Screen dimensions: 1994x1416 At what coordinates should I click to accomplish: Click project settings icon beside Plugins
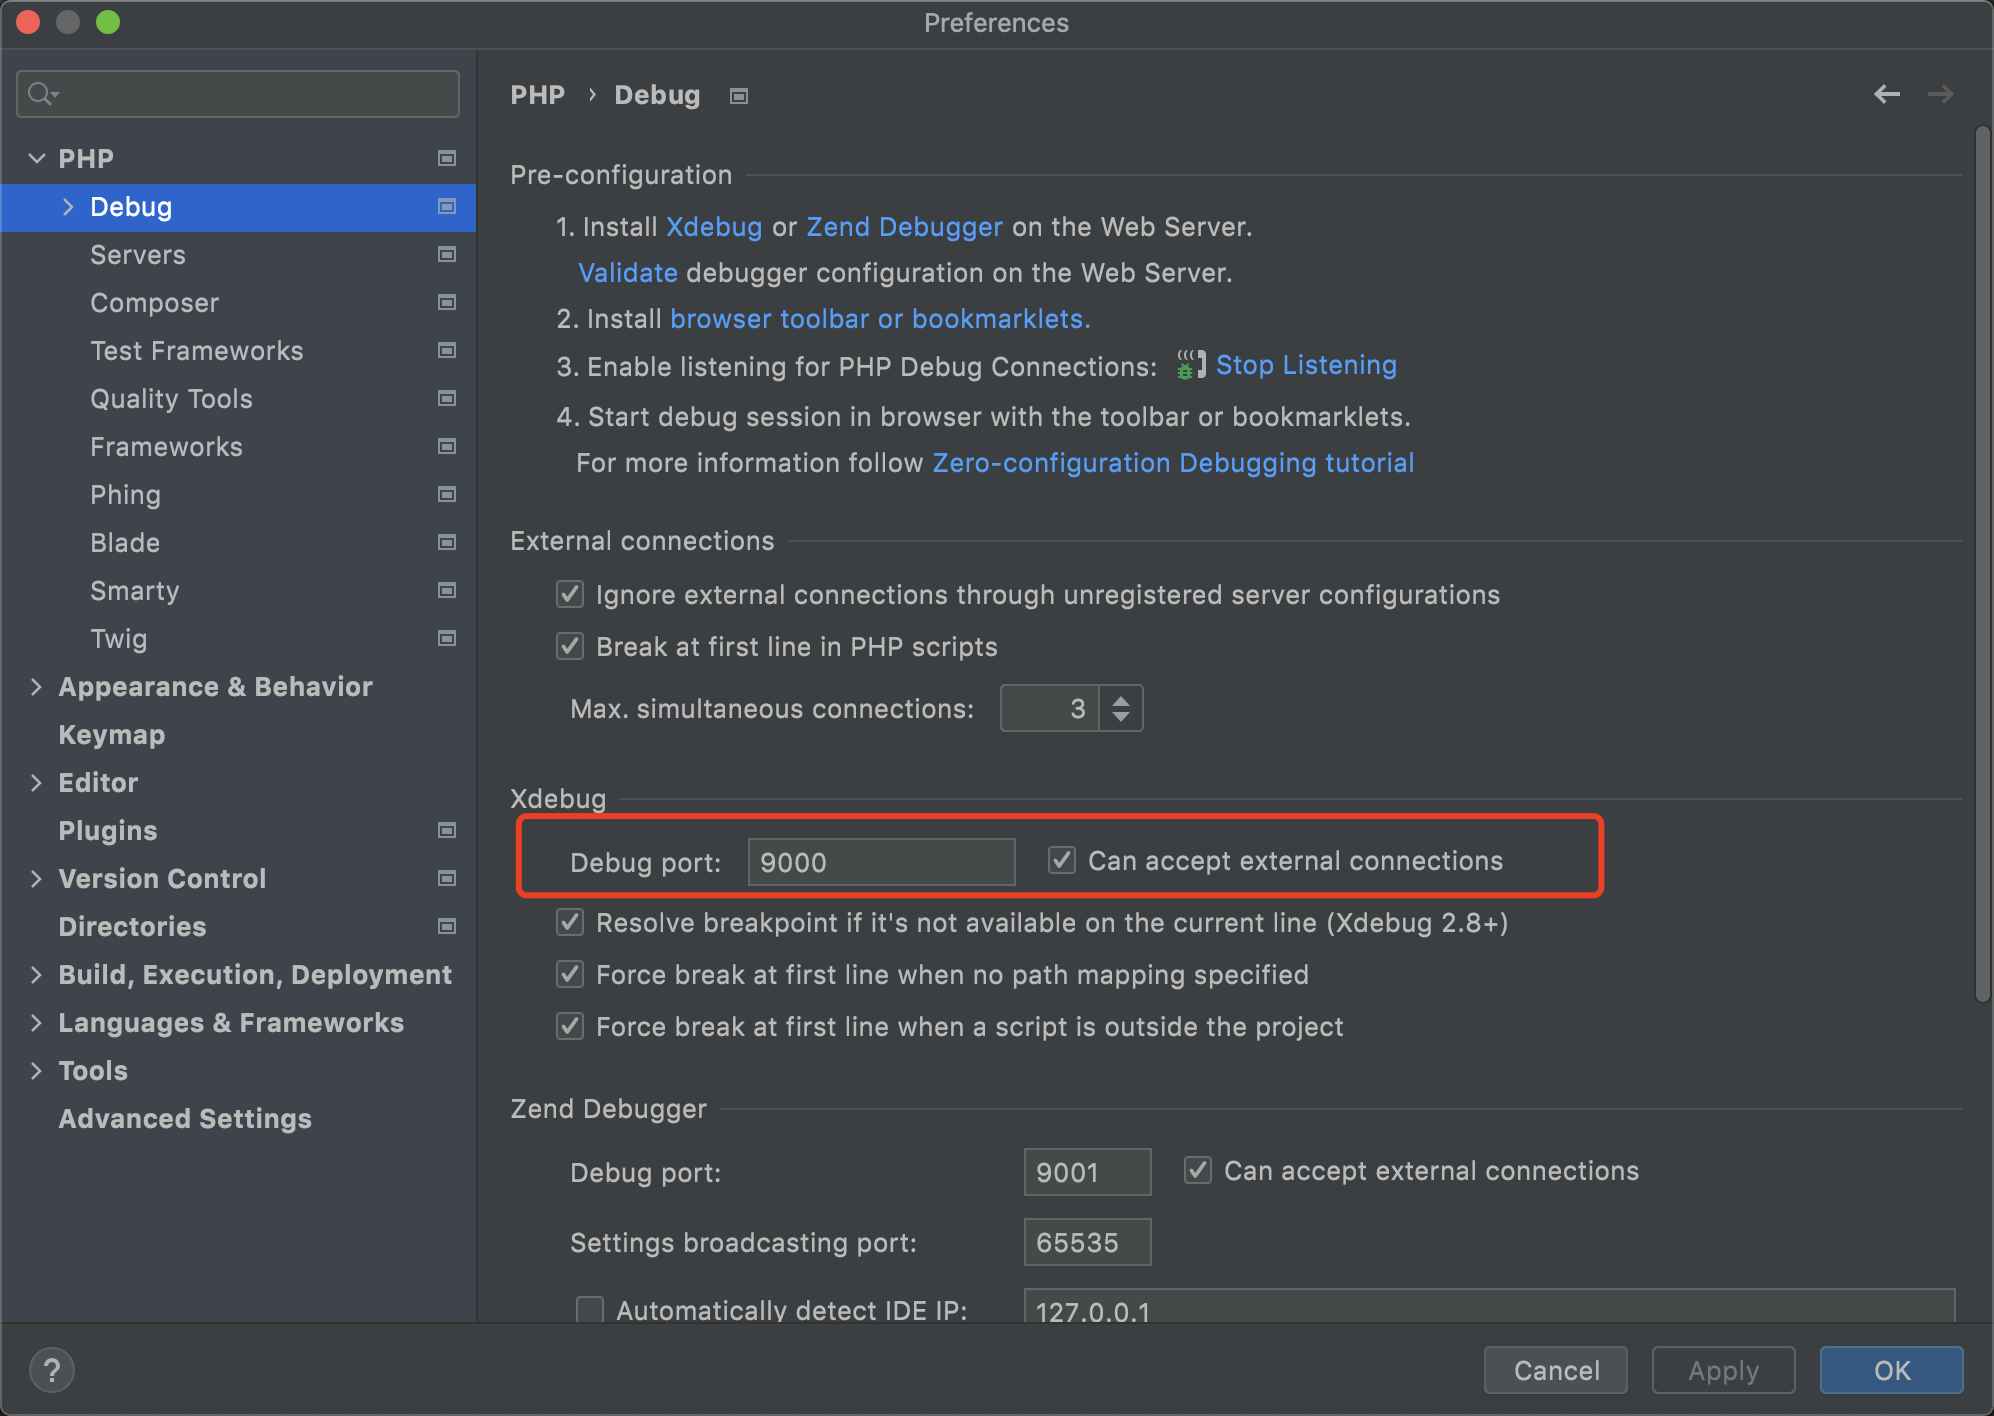click(x=447, y=830)
